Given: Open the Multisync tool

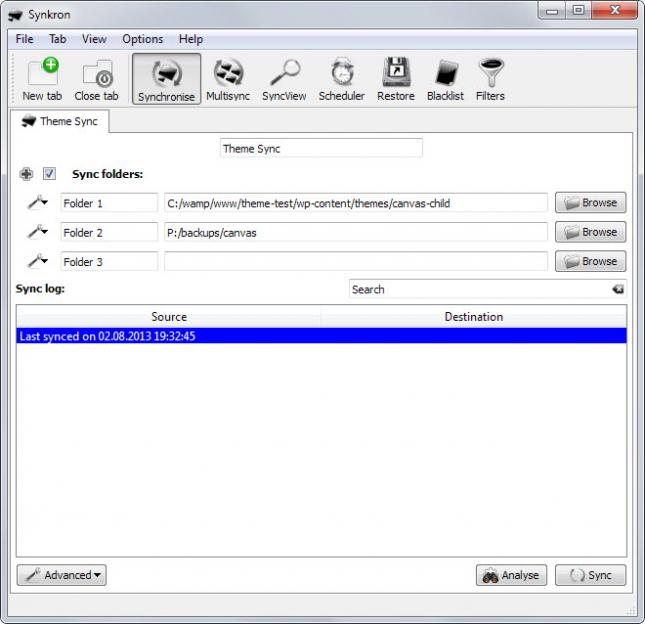Looking at the screenshot, I should point(228,79).
